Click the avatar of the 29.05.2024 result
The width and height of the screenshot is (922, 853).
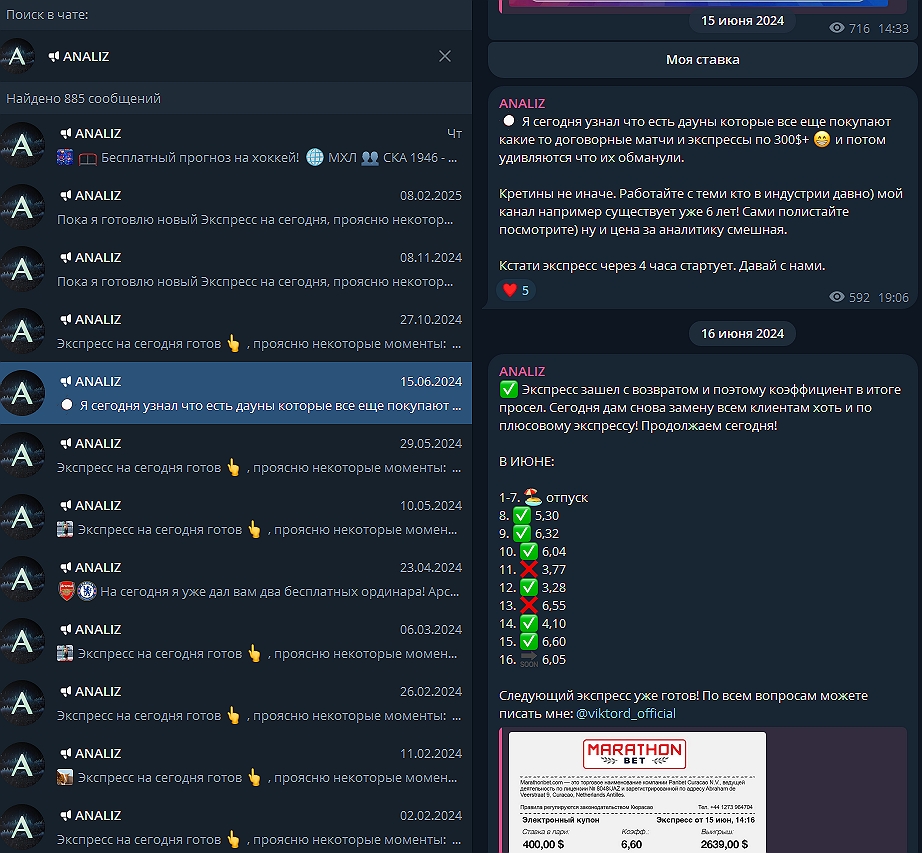22,455
